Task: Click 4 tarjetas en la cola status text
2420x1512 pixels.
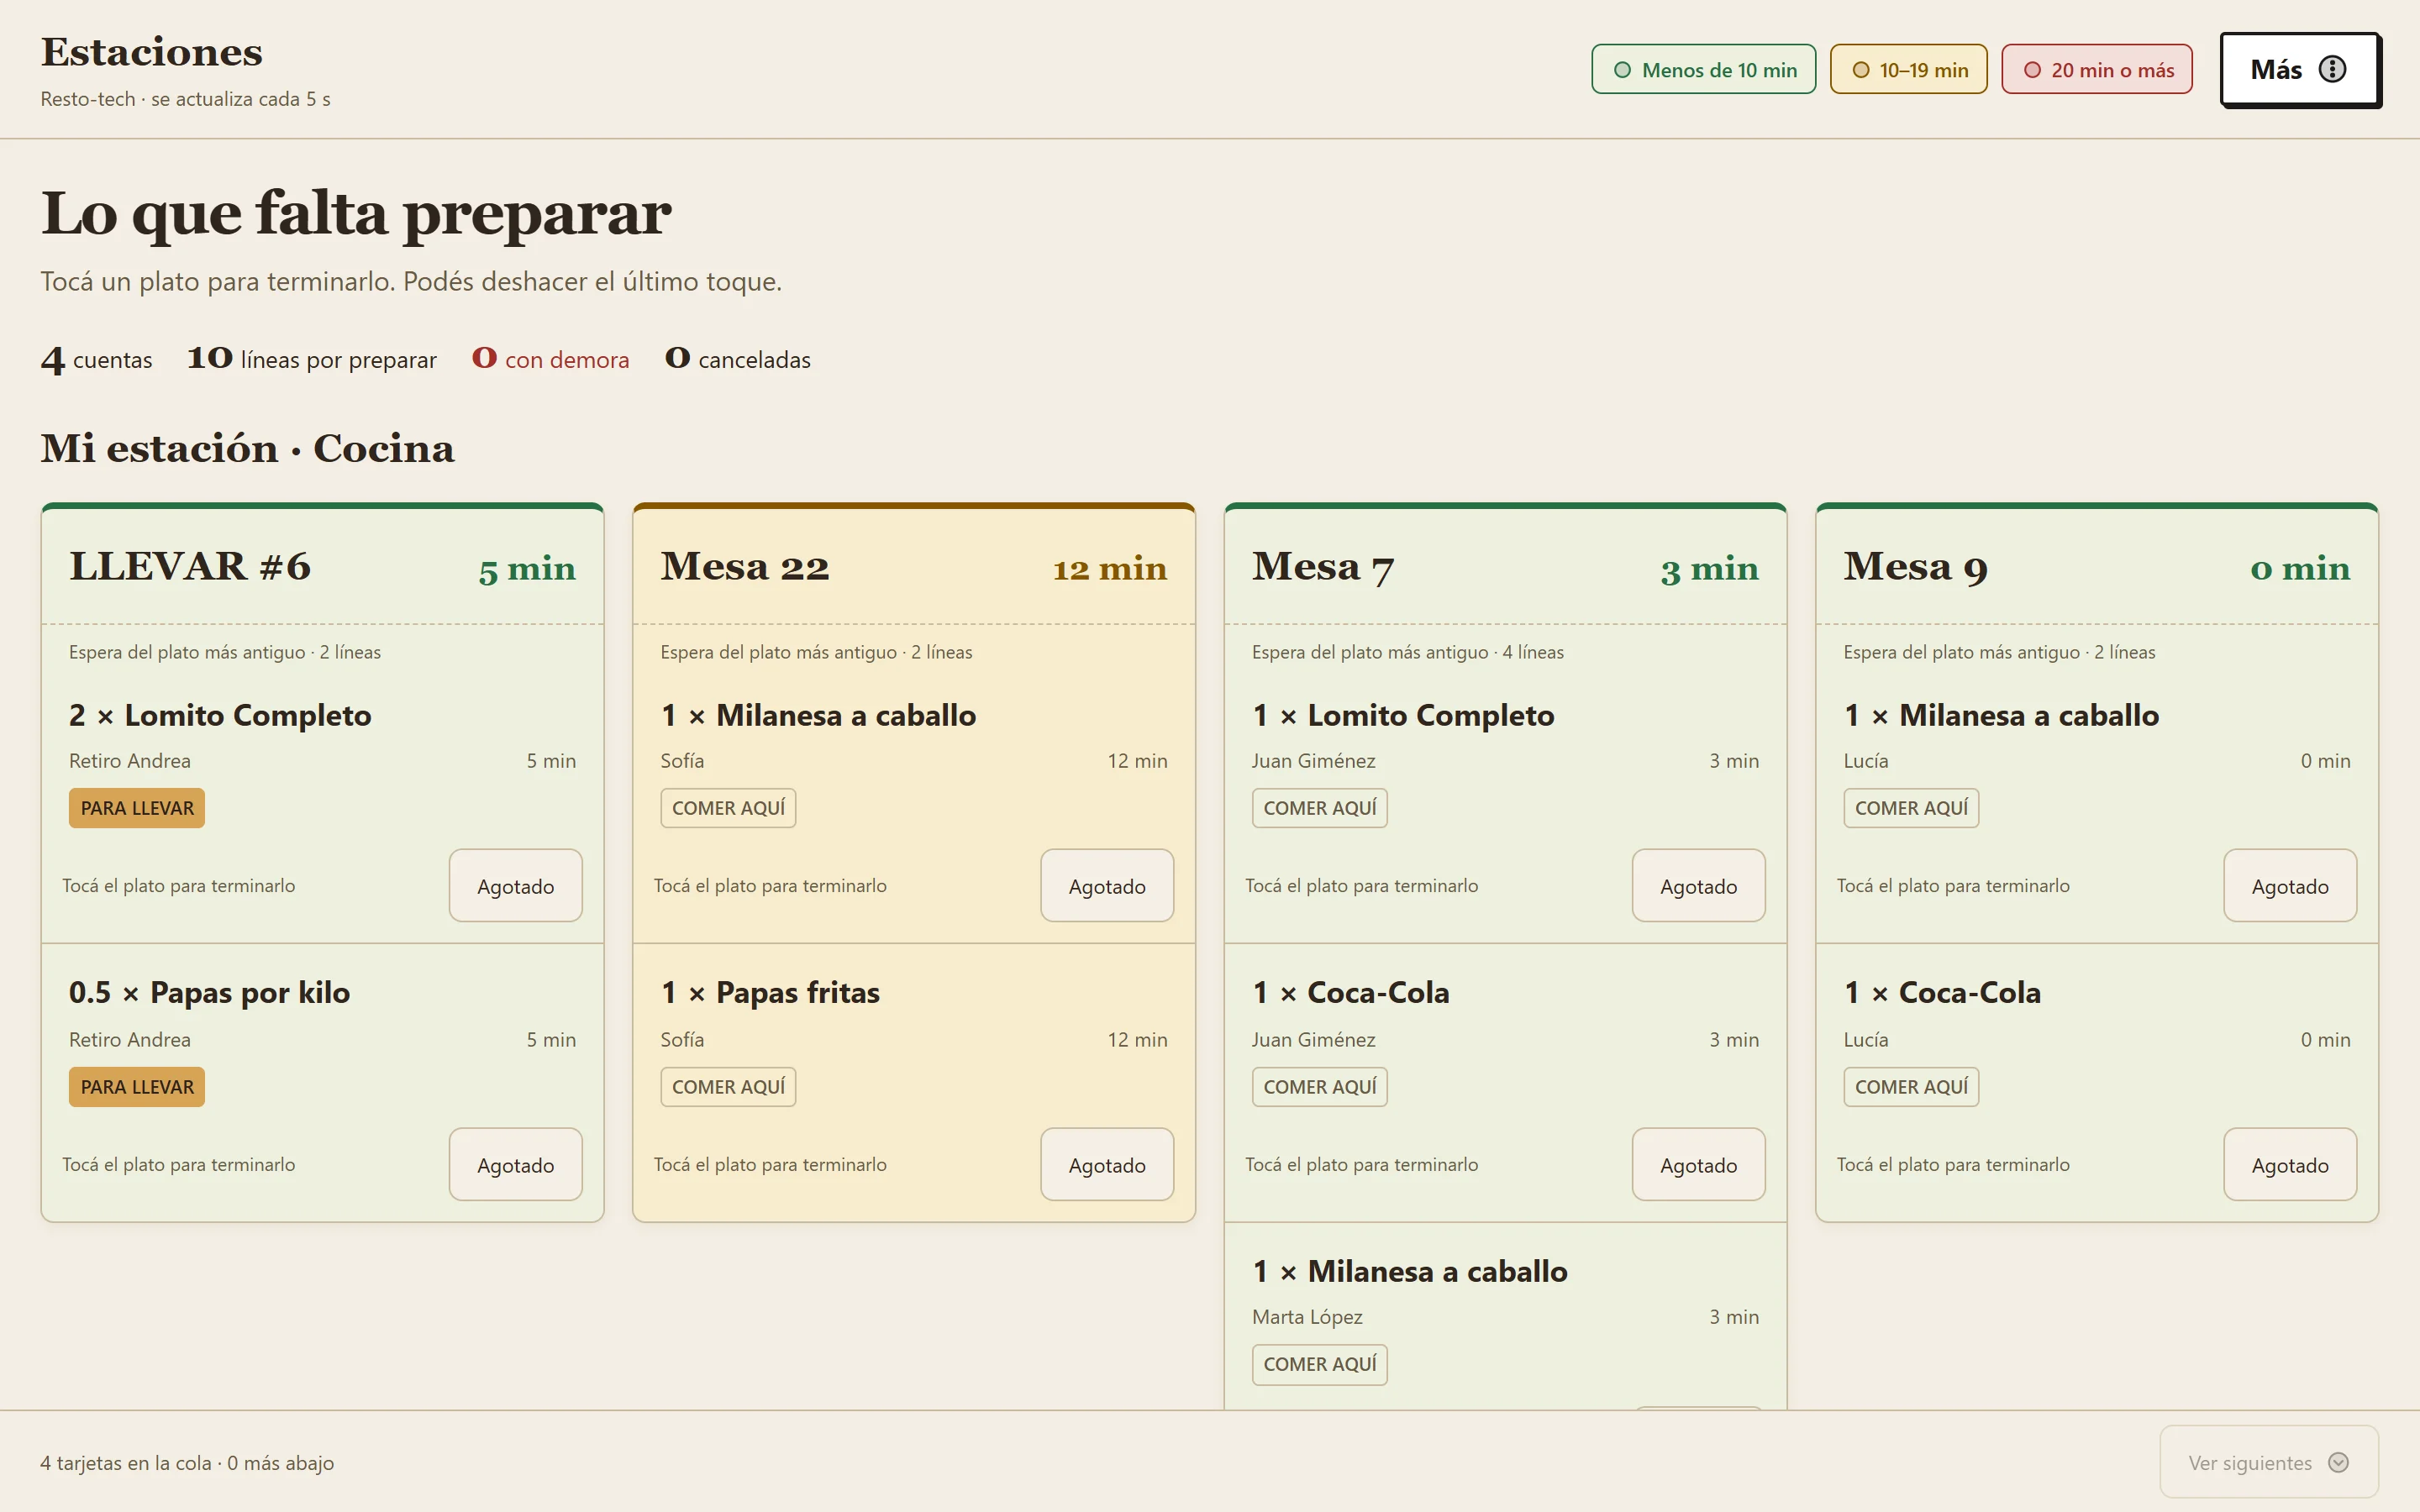Action: pos(187,1463)
